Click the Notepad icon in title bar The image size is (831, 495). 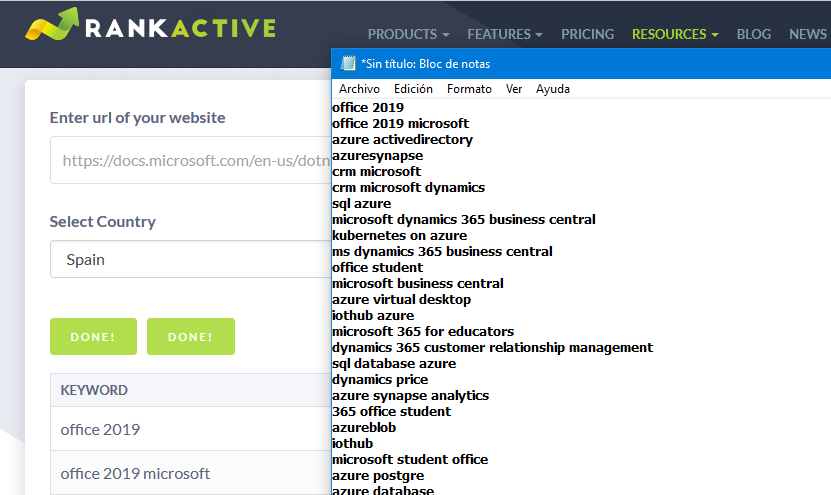[x=348, y=64]
